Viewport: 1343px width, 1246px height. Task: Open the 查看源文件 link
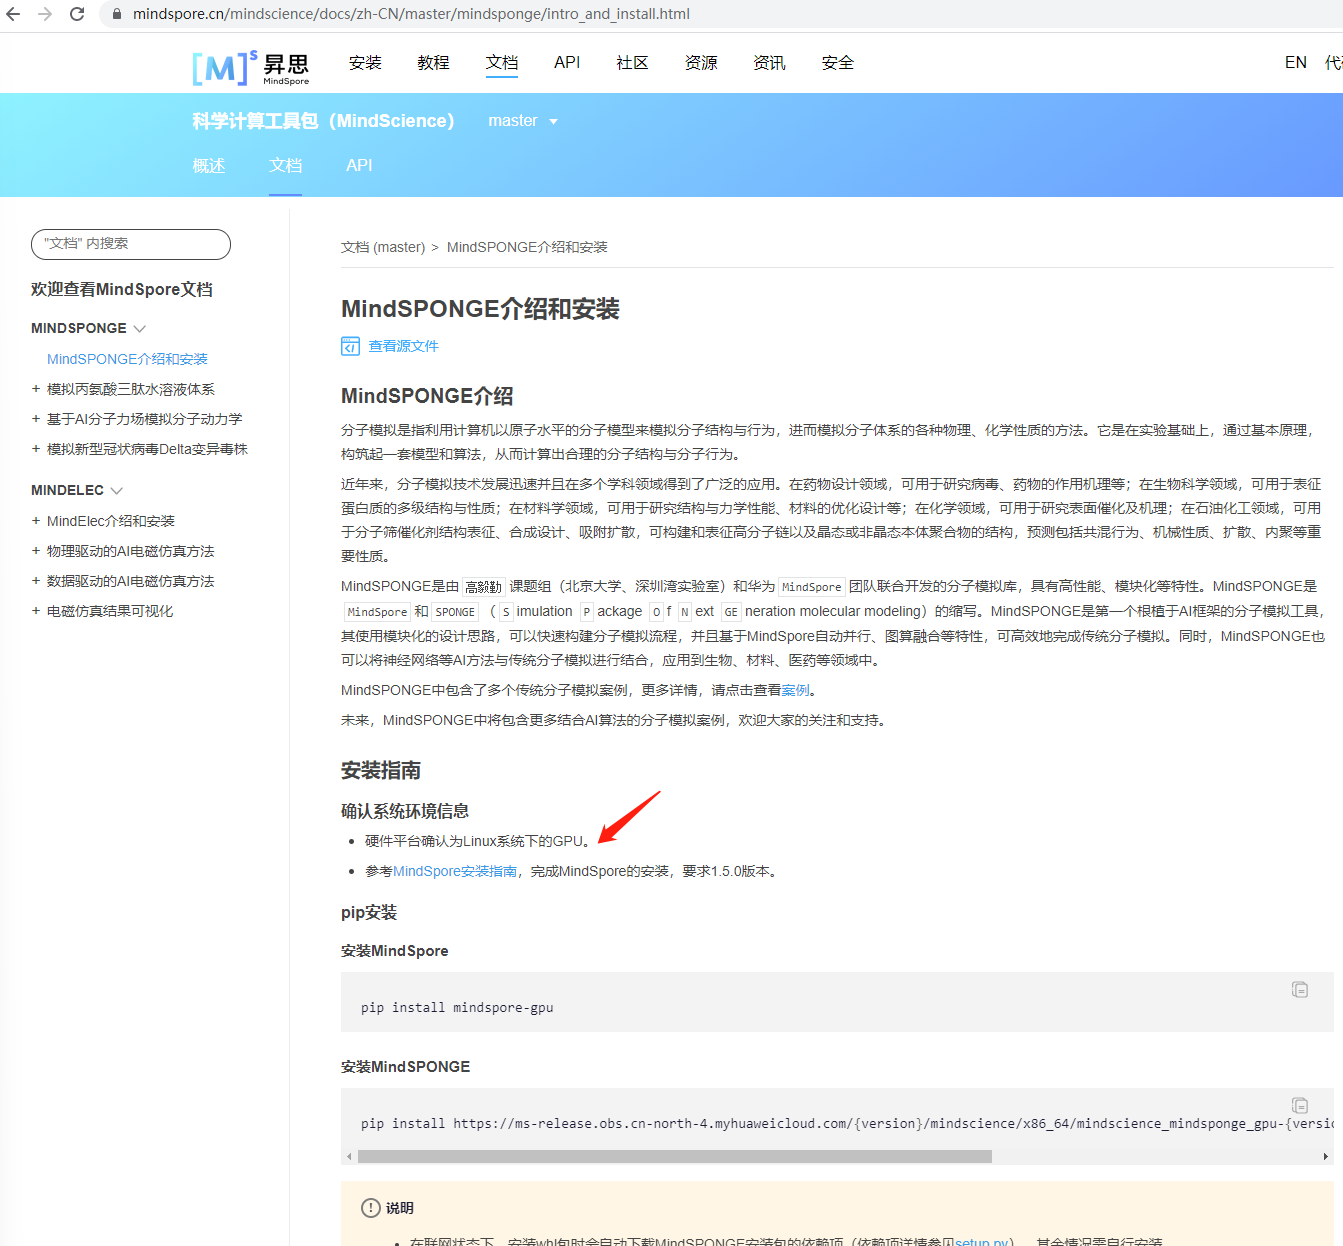pyautogui.click(x=403, y=346)
